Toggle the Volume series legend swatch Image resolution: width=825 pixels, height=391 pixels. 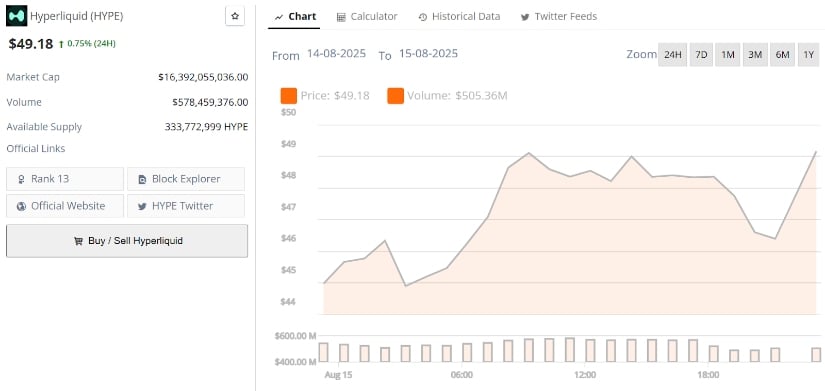click(396, 96)
